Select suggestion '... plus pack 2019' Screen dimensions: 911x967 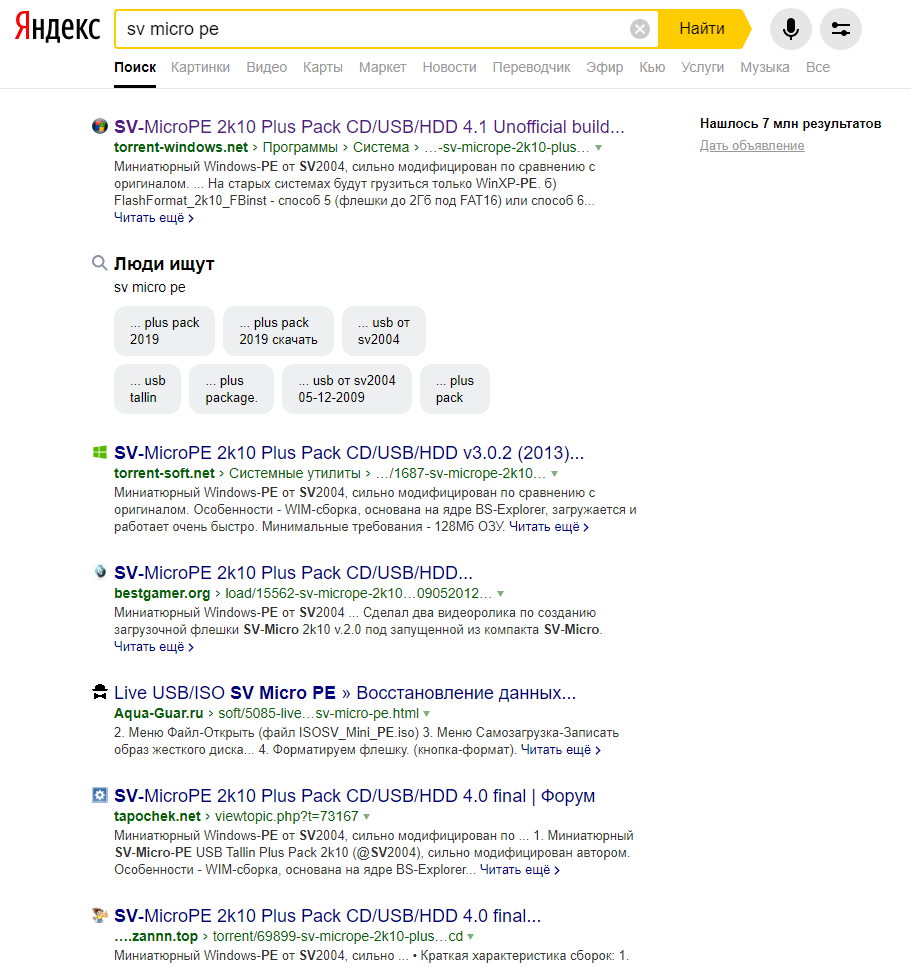164,331
